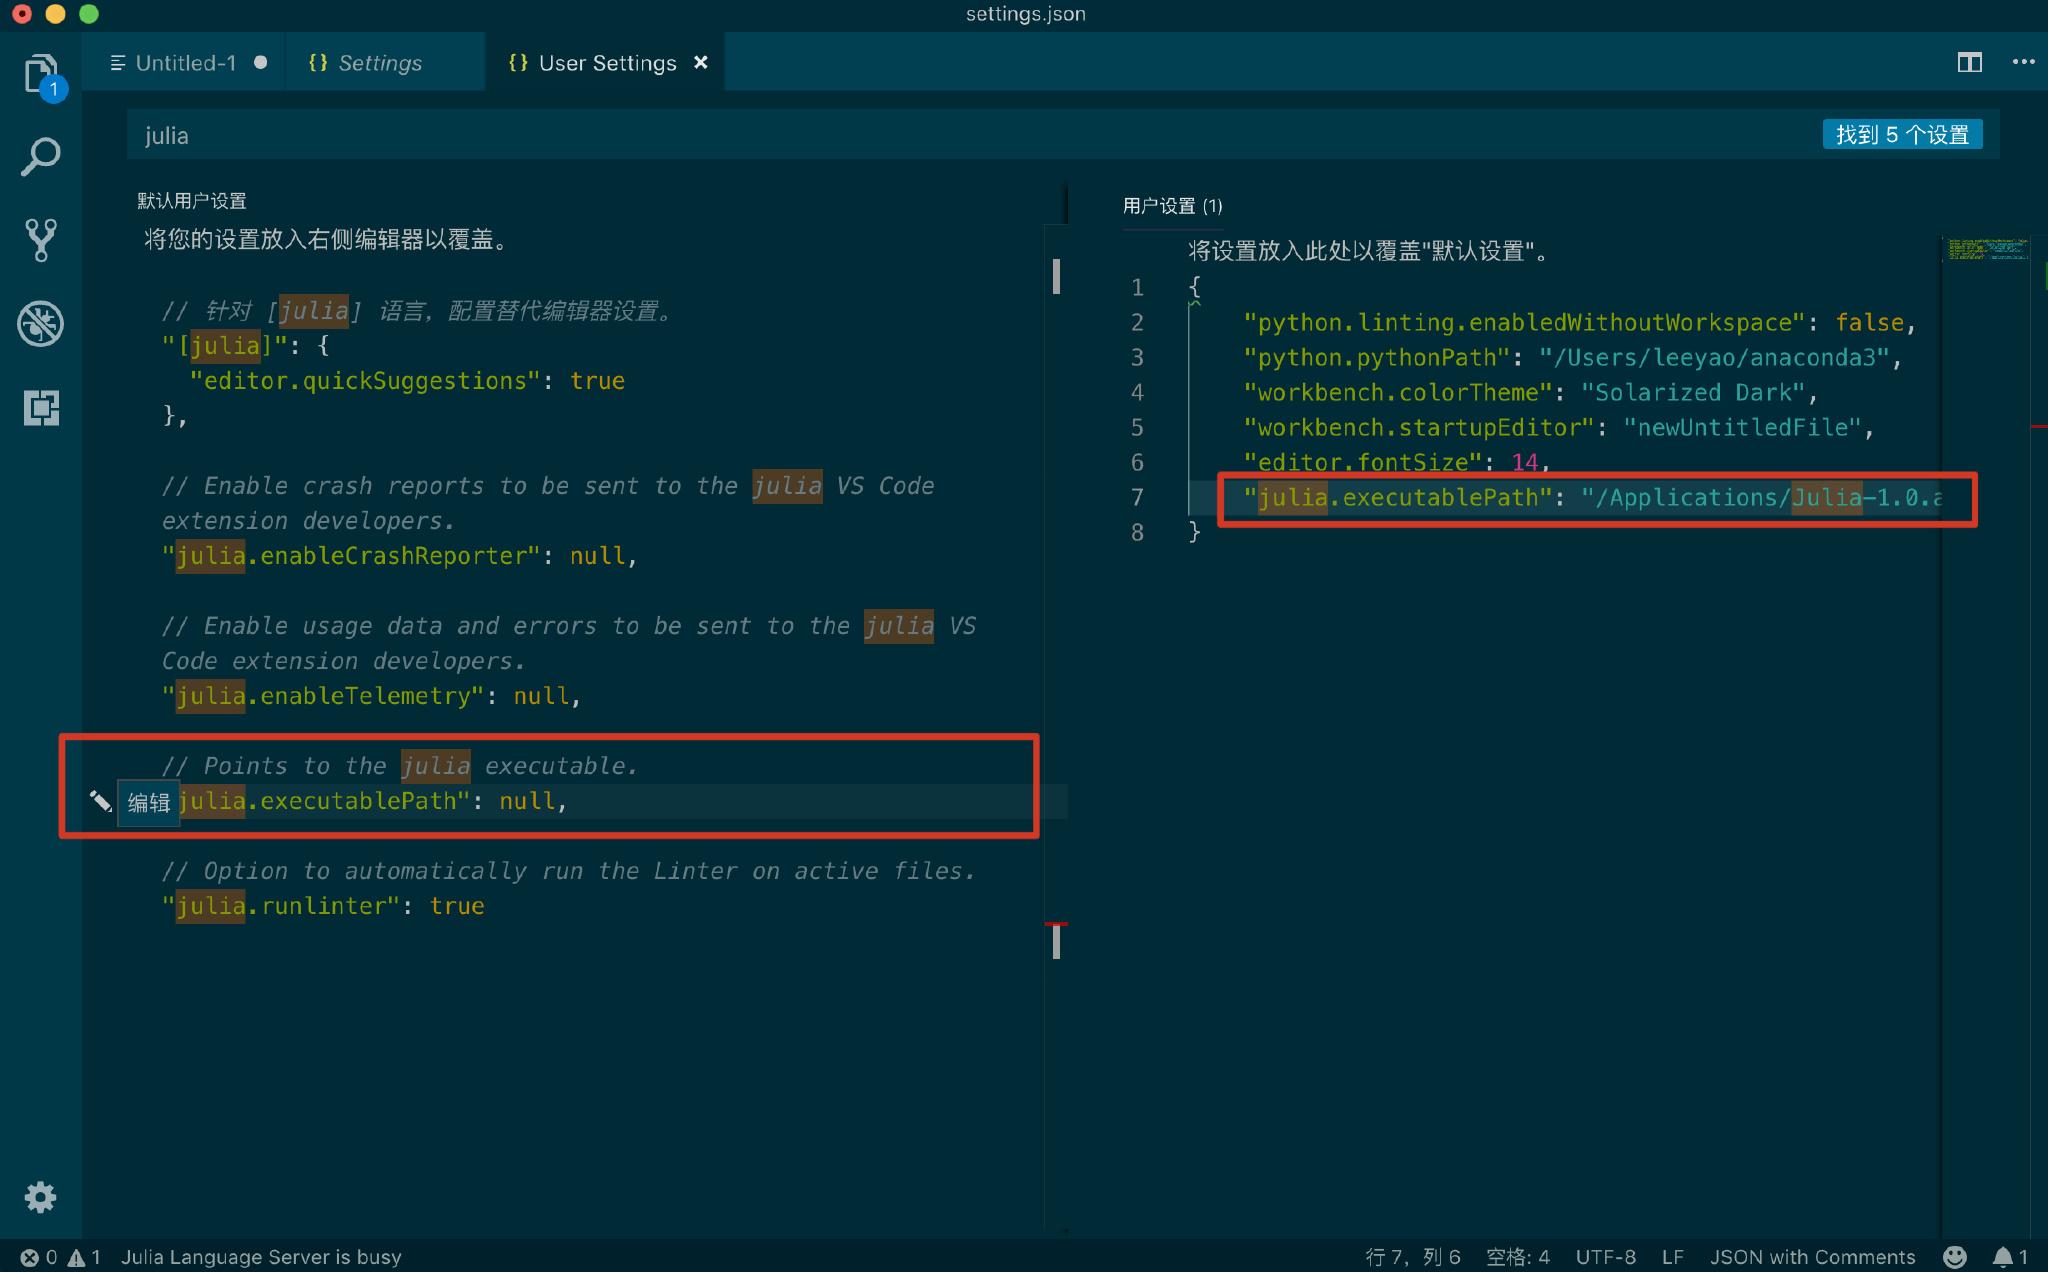Click the feedback smiley icon

pos(1954,1257)
